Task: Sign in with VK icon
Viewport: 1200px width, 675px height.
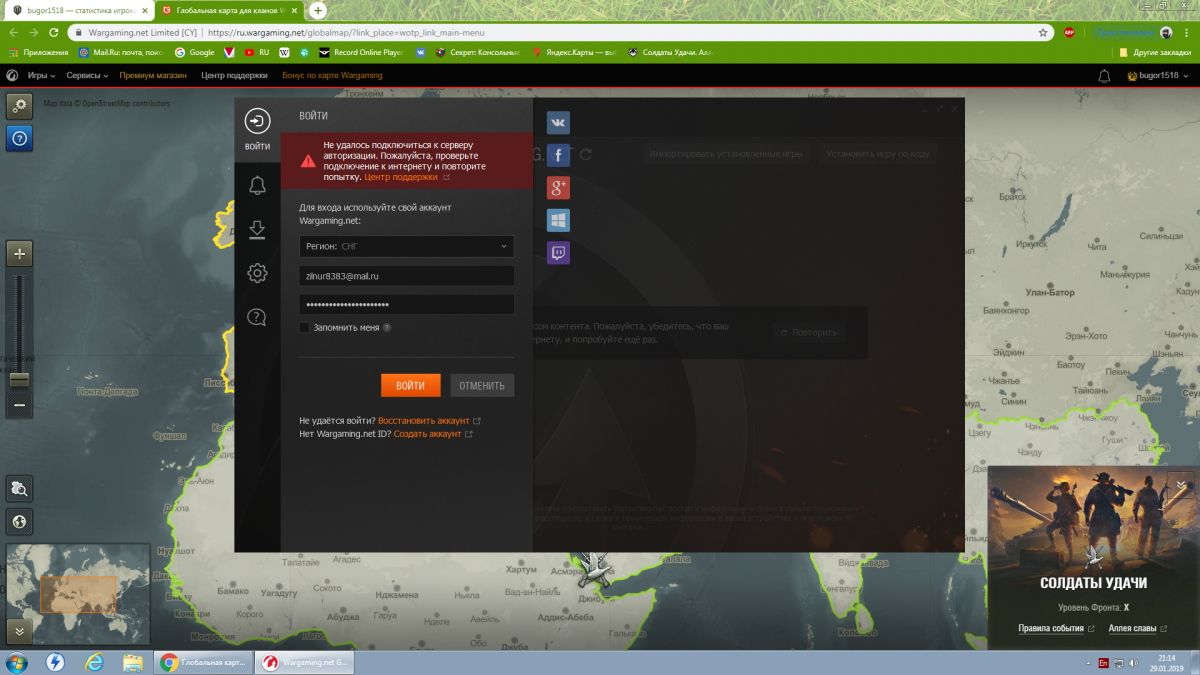Action: coord(558,123)
